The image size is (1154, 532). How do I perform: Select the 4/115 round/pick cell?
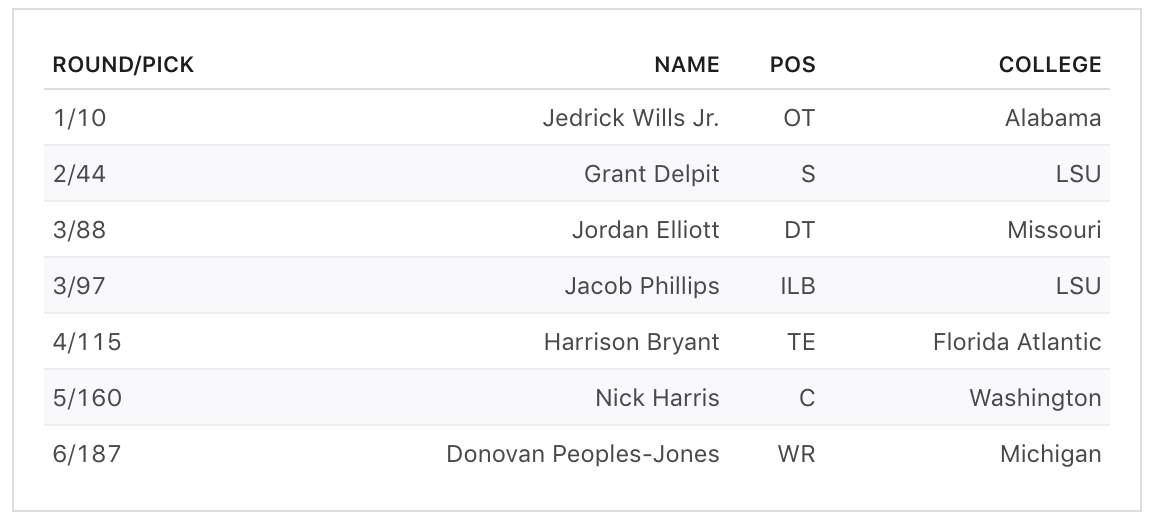point(87,342)
